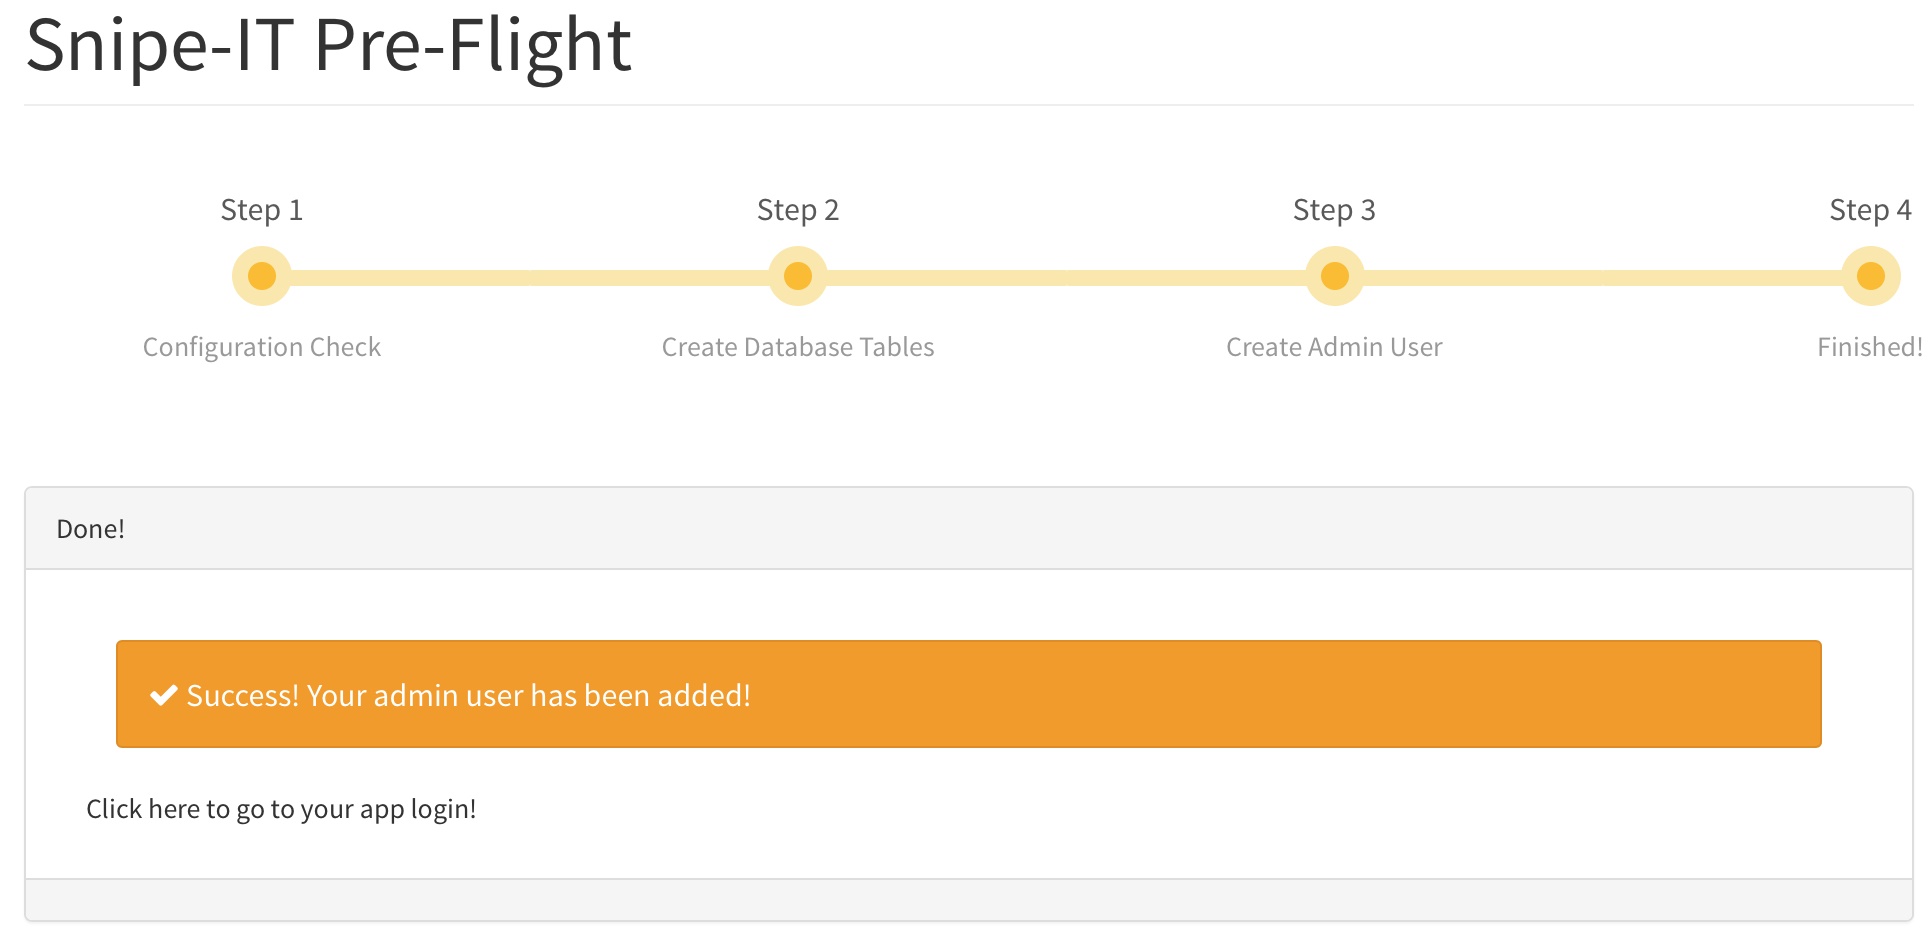Click the "Finished!" step caption
The image size is (1930, 936).
click(x=1869, y=347)
